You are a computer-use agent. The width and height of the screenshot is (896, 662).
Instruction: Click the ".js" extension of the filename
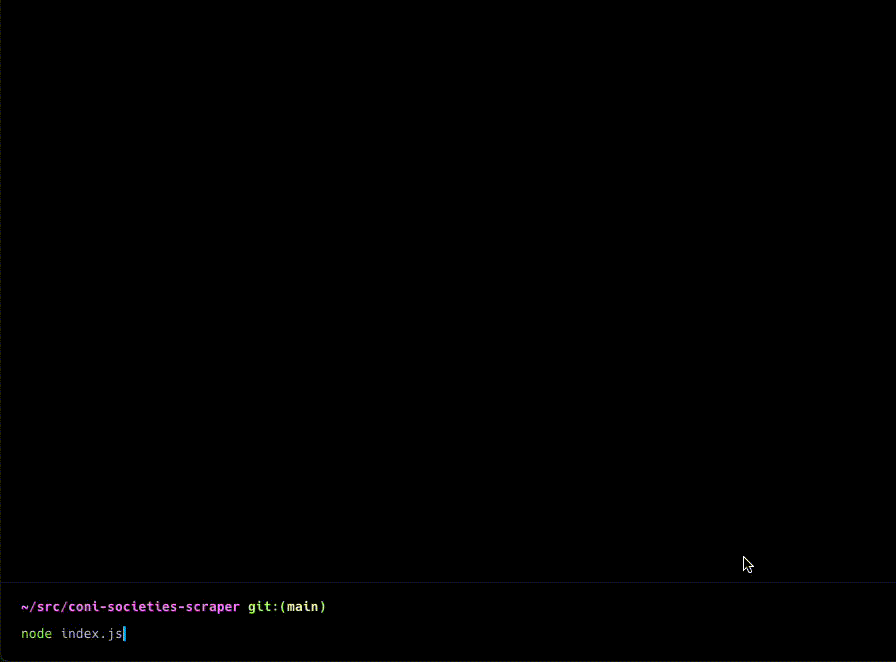(111, 633)
